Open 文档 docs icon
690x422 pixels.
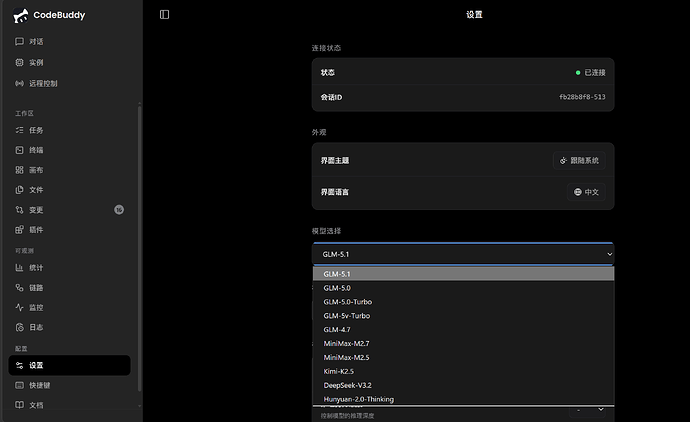(19, 405)
